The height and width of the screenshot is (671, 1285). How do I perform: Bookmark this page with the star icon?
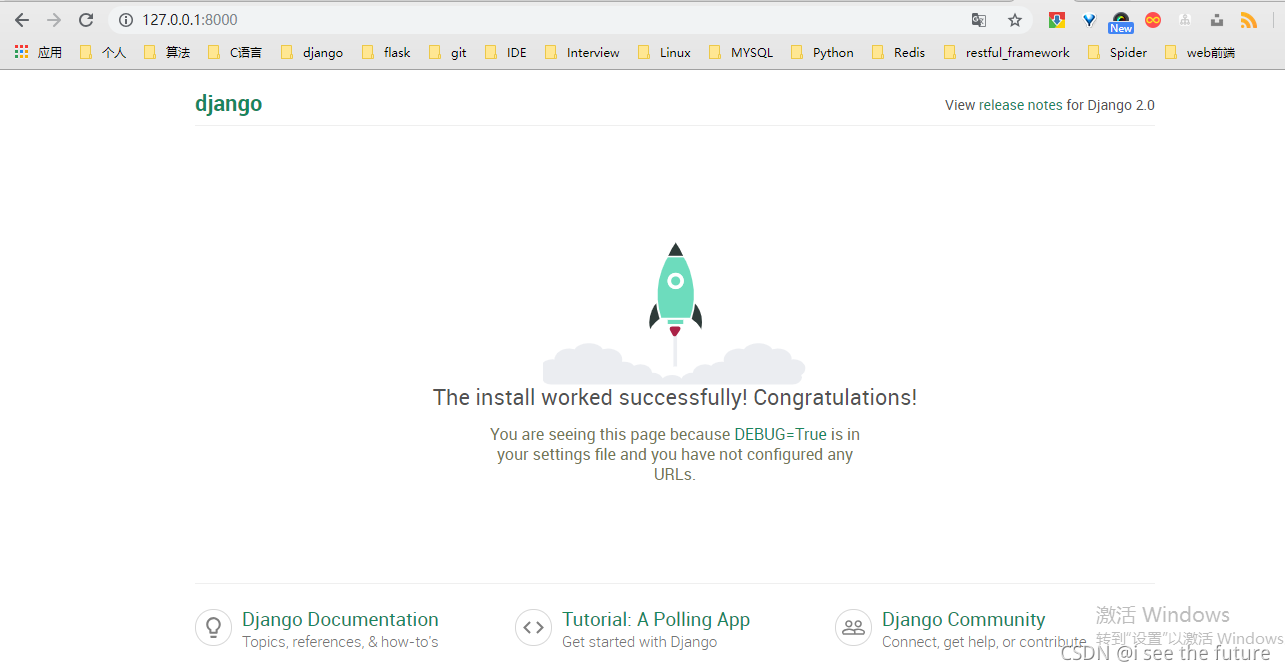1015,20
